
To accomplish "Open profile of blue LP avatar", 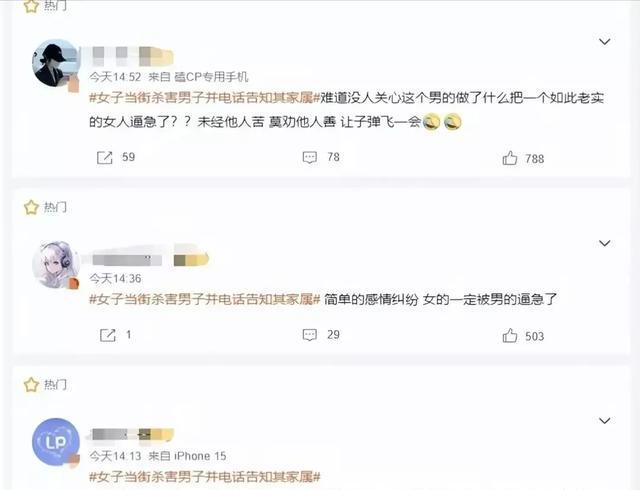I will (56, 442).
